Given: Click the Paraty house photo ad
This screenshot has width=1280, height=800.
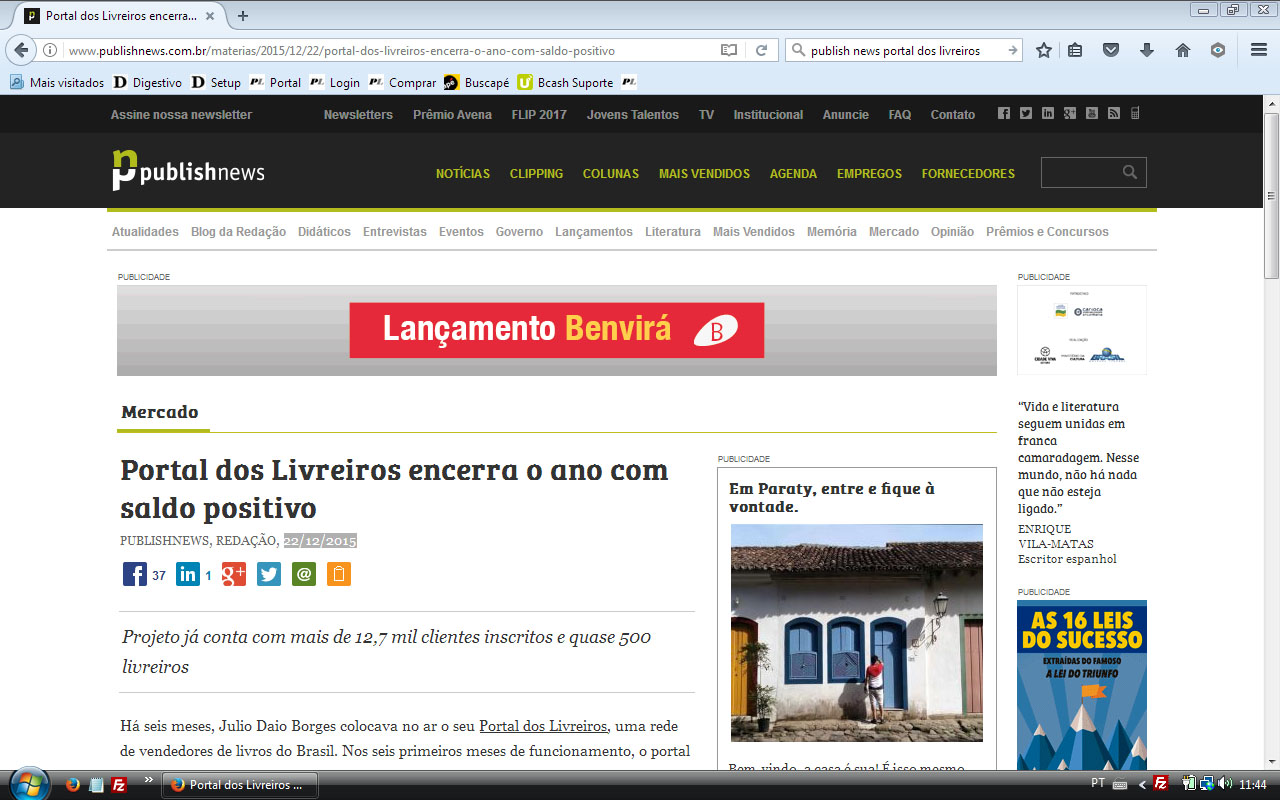Looking at the screenshot, I should point(857,633).
